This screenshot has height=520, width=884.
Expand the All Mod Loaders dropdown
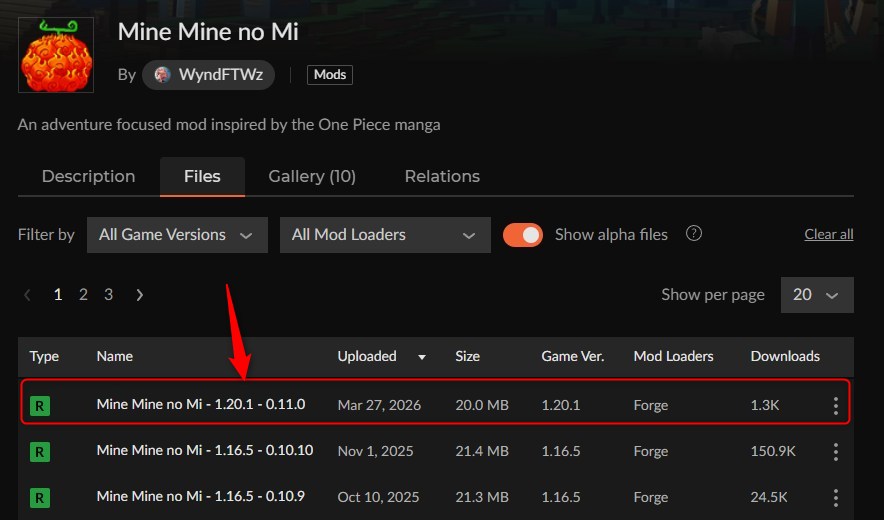(x=385, y=235)
